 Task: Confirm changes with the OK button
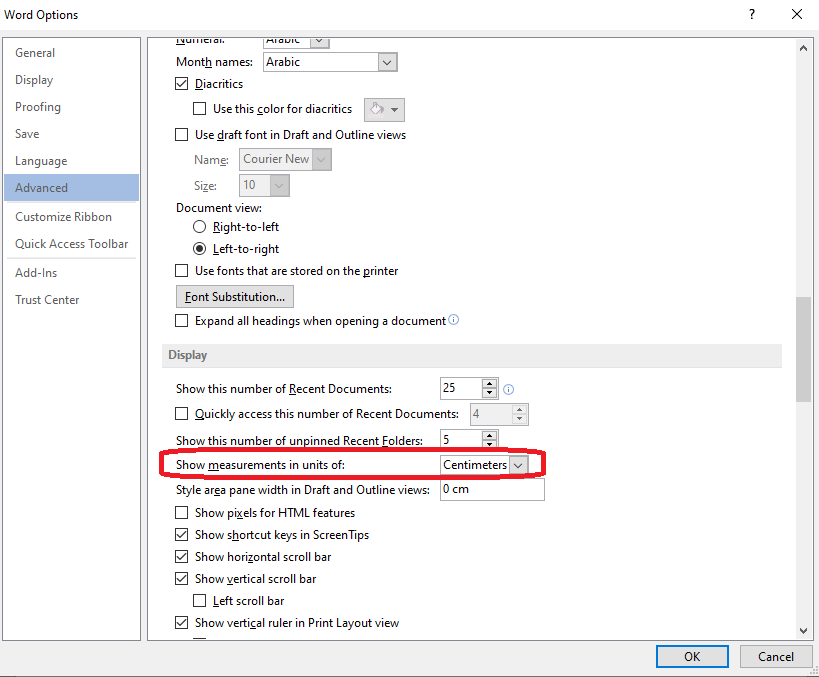(x=692, y=656)
